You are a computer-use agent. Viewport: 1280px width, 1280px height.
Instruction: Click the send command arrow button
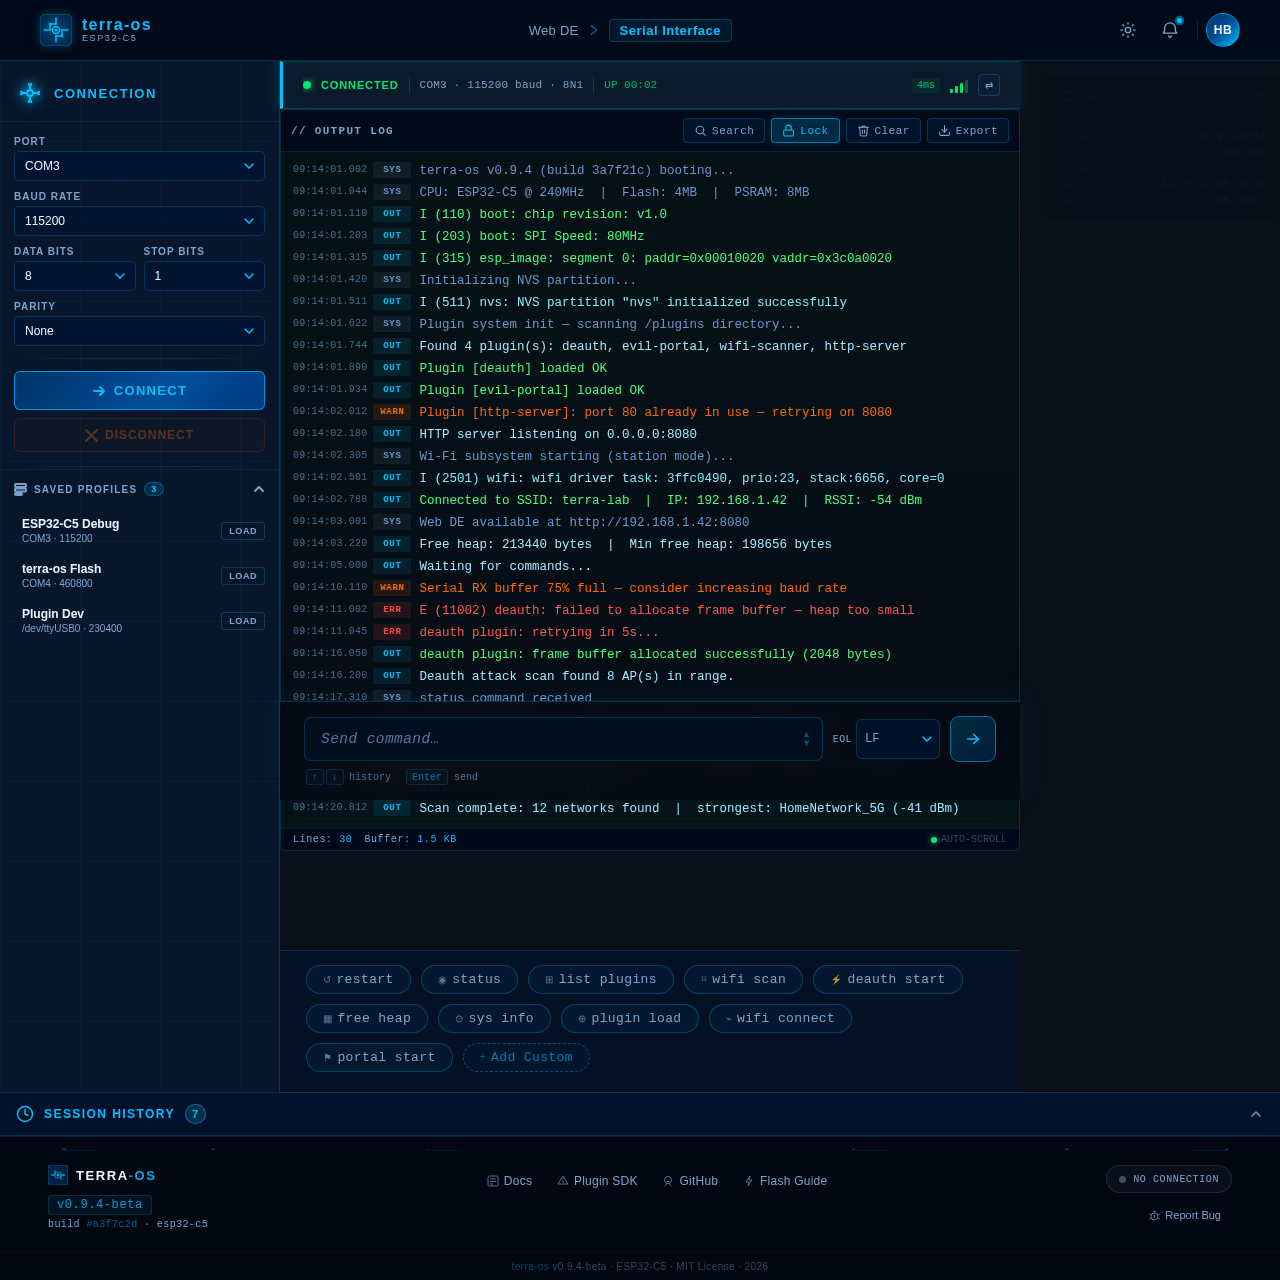[x=972, y=738]
